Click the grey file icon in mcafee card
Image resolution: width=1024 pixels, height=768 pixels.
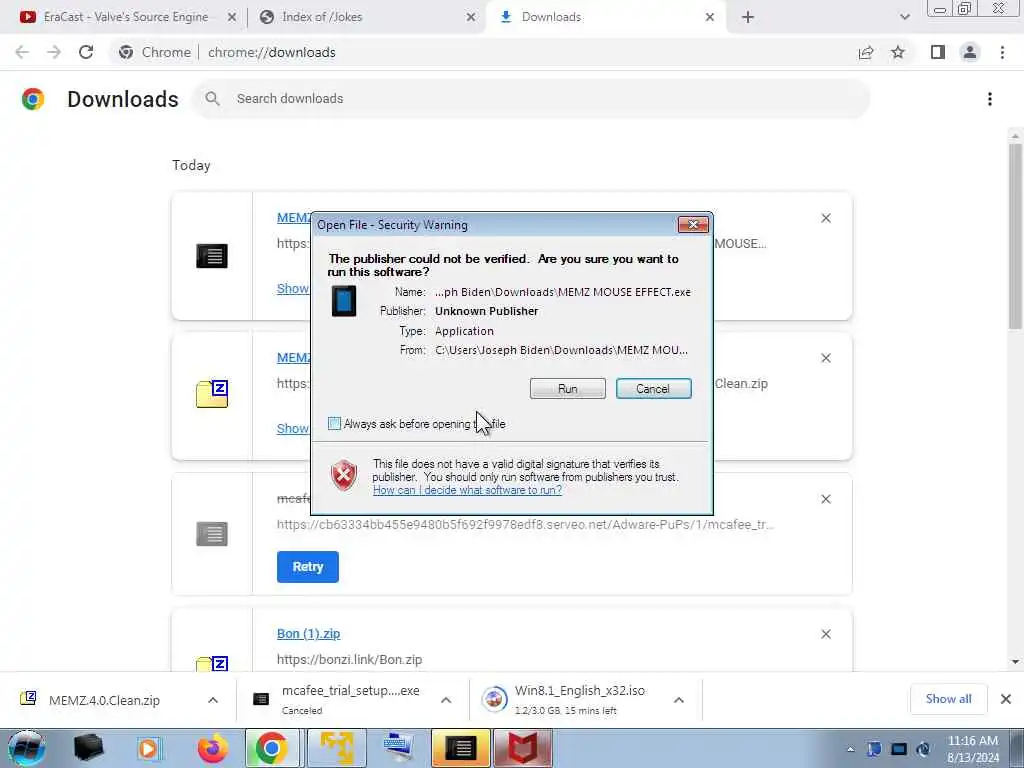(x=212, y=534)
